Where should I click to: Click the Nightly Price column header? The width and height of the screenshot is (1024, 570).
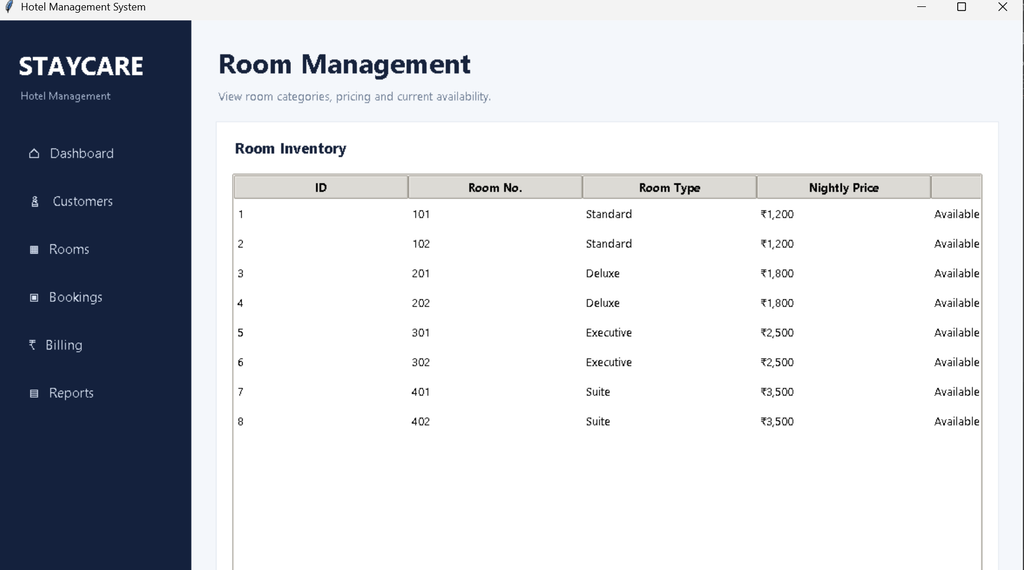pos(844,187)
